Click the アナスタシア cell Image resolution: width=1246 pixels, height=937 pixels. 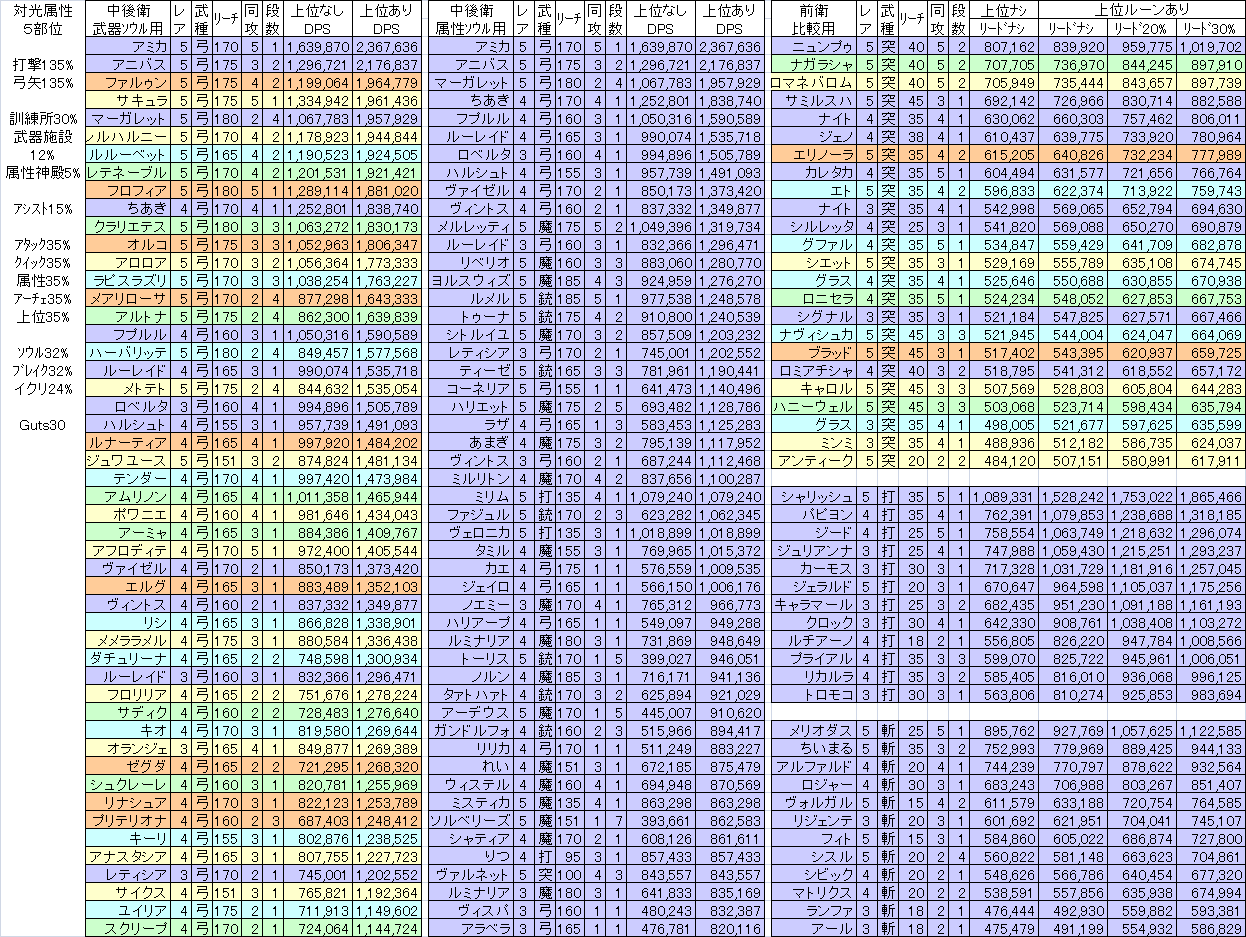128,857
